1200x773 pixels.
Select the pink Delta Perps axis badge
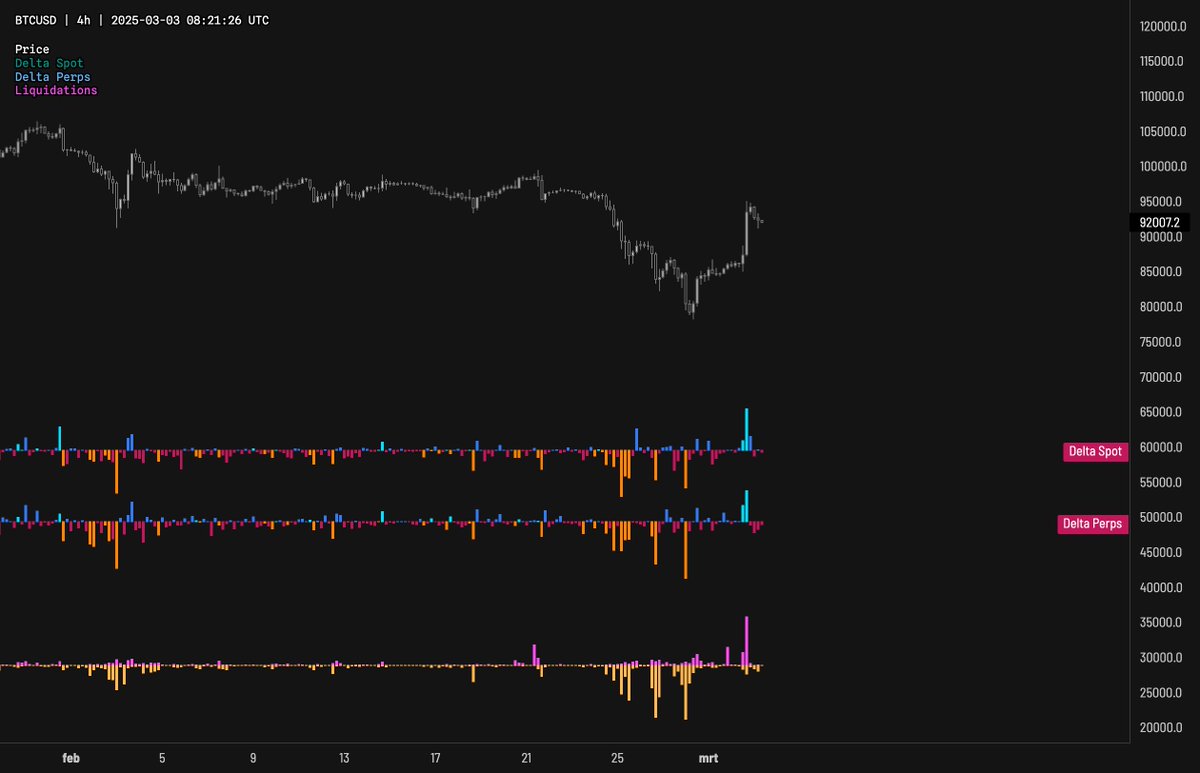click(x=1092, y=523)
